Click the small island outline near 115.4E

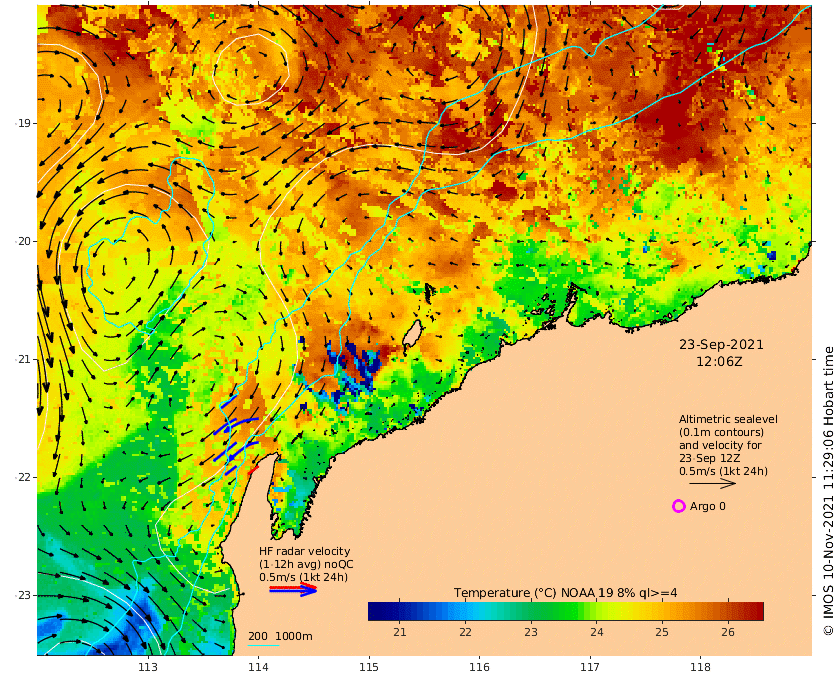[x=411, y=334]
